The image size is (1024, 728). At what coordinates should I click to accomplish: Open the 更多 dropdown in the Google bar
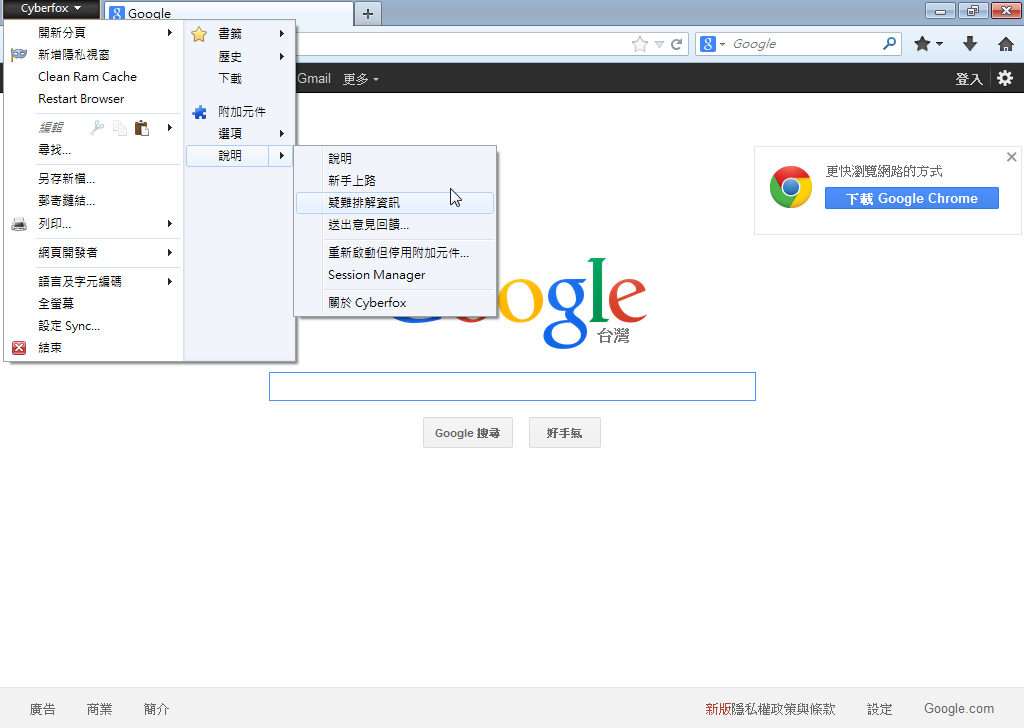click(360, 79)
